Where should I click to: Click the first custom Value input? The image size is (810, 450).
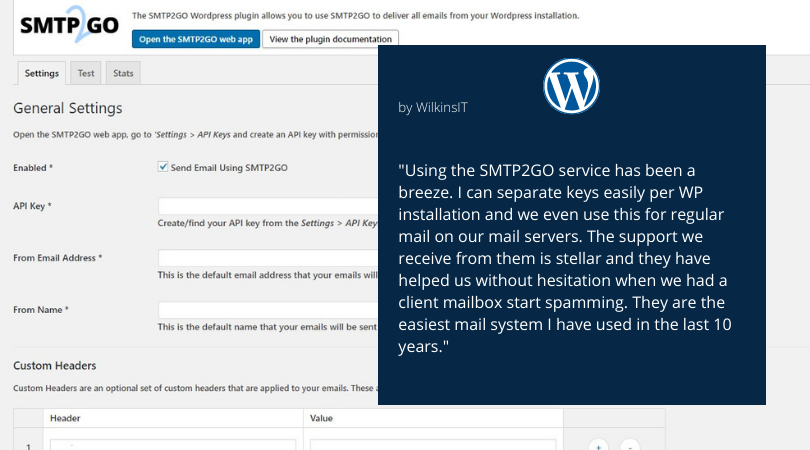point(433,445)
